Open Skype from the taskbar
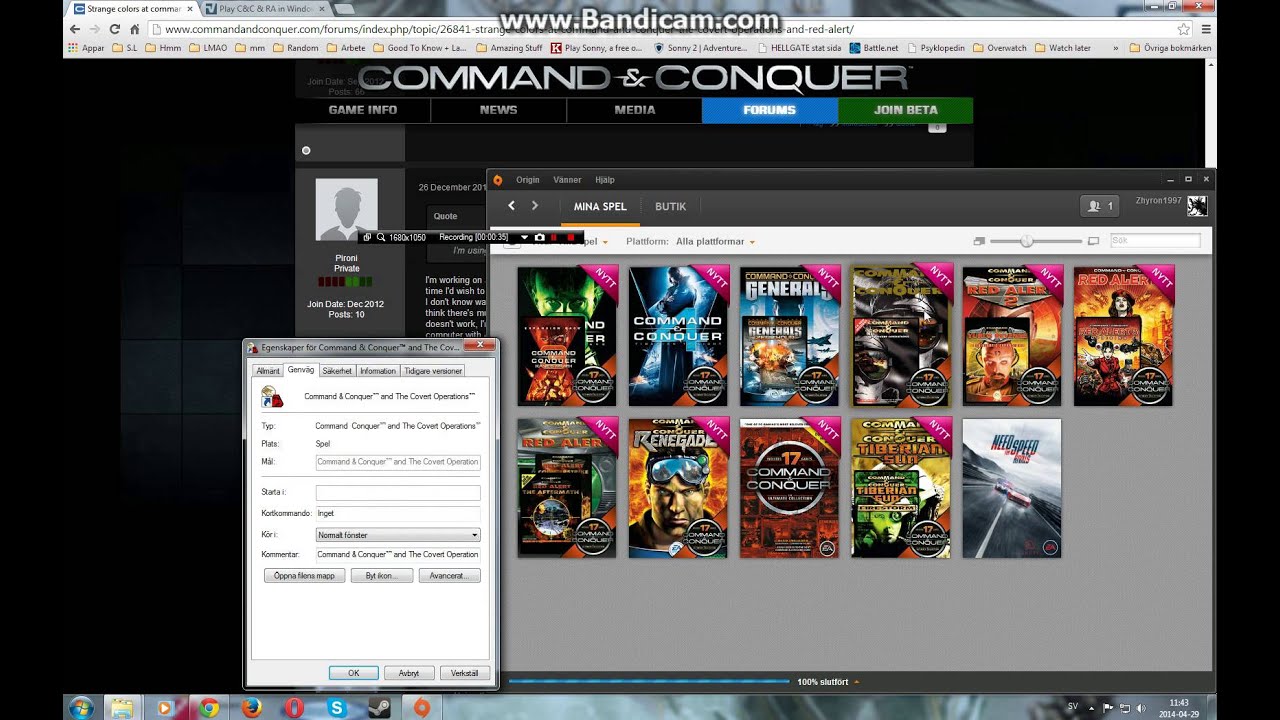 pyautogui.click(x=336, y=707)
